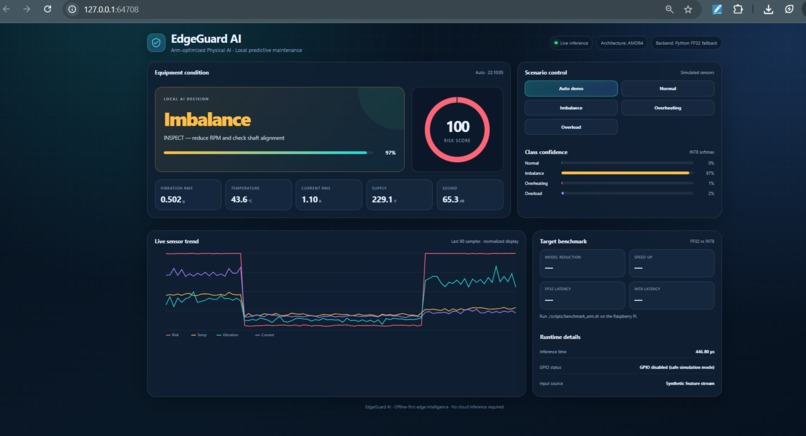The image size is (806, 436).
Task: Click the "Equipment condition" panel title
Action: tap(181, 72)
